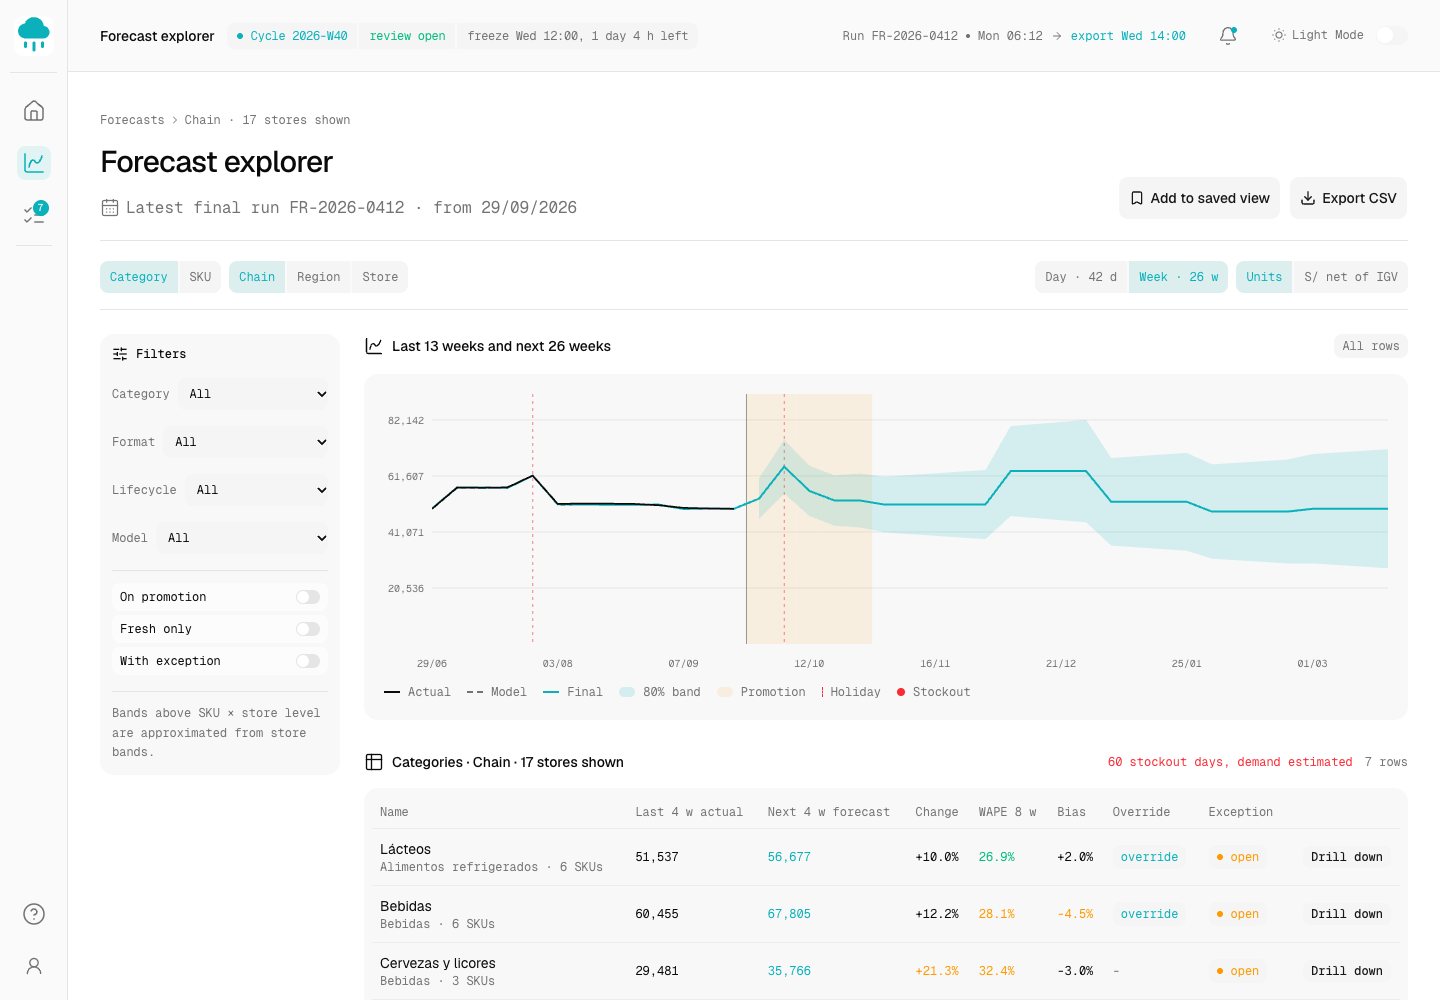Select the SKU grouping tab

(200, 277)
